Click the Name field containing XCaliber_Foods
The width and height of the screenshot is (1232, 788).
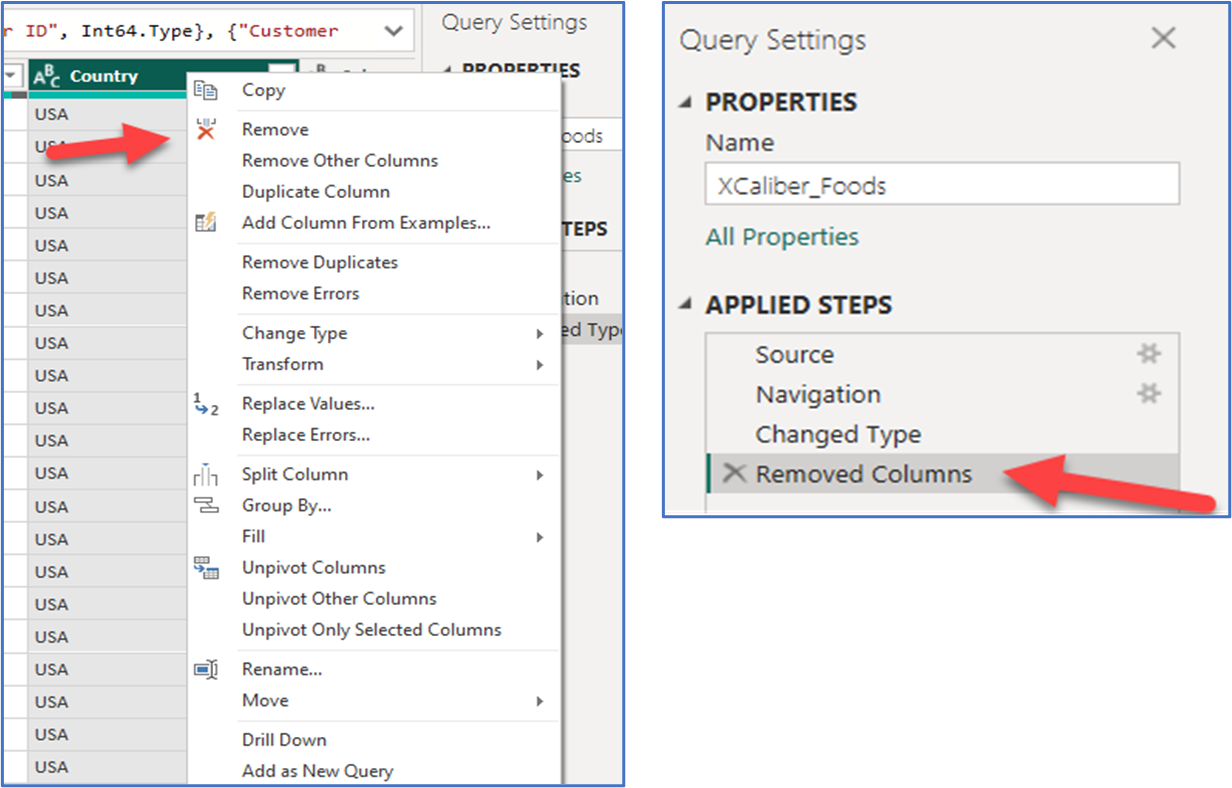click(x=942, y=185)
